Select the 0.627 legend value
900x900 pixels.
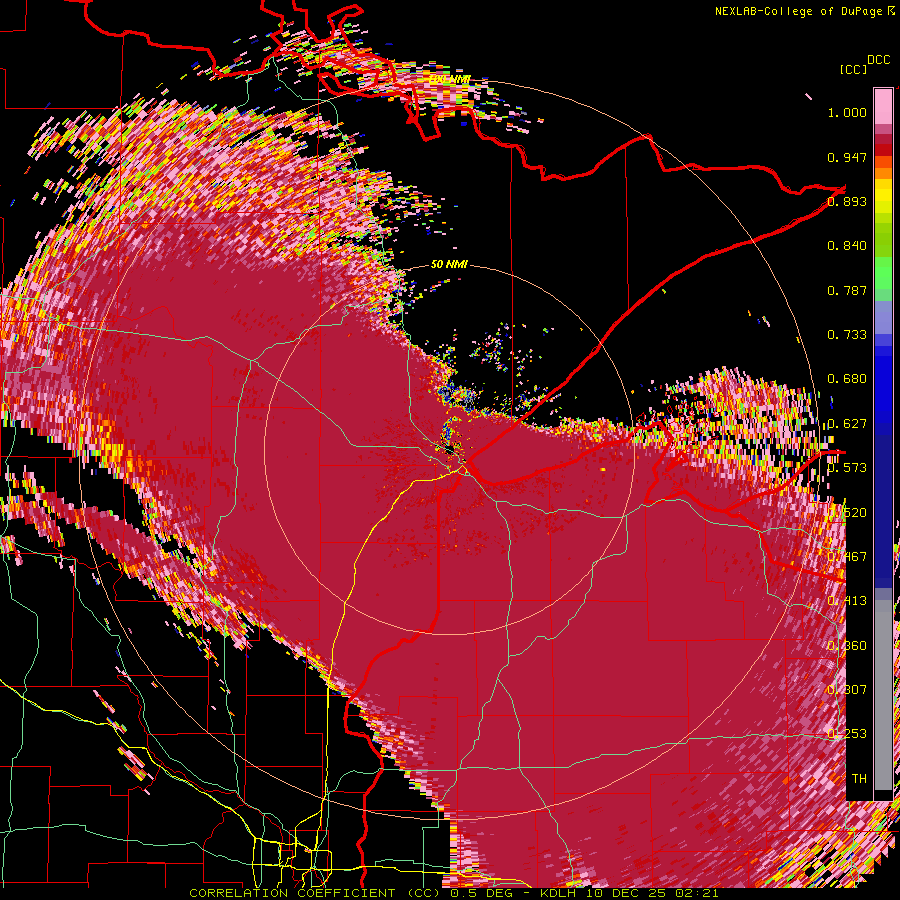[847, 424]
